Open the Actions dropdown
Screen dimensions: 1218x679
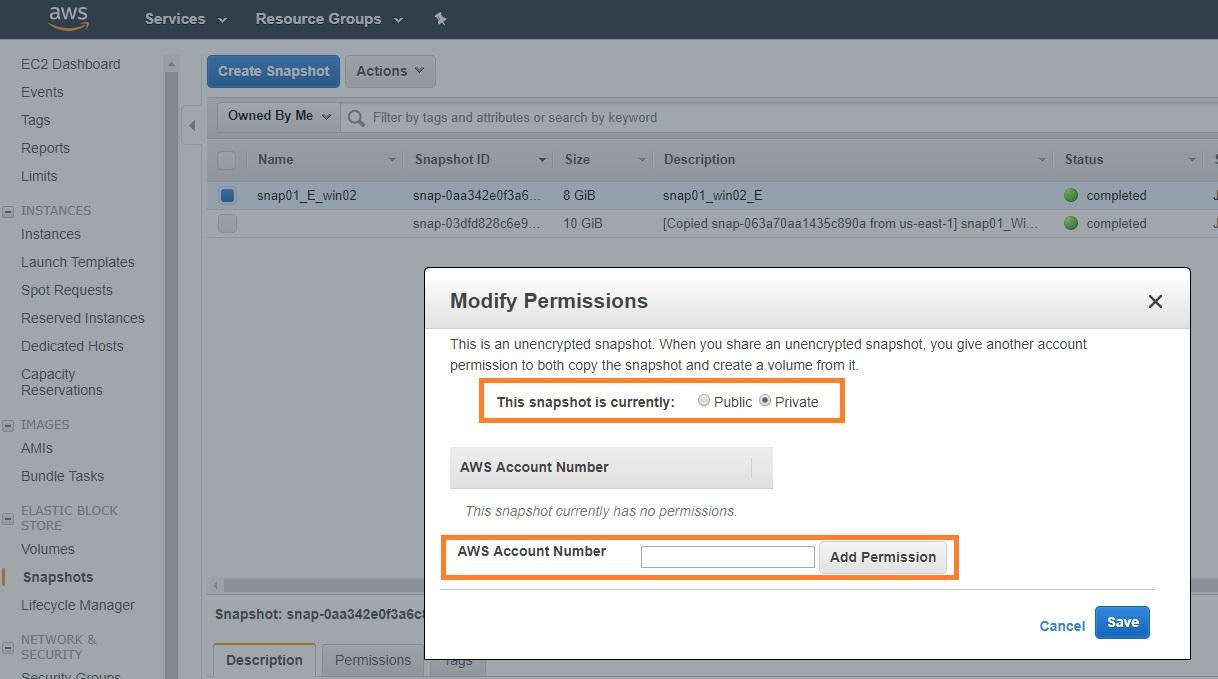[390, 71]
